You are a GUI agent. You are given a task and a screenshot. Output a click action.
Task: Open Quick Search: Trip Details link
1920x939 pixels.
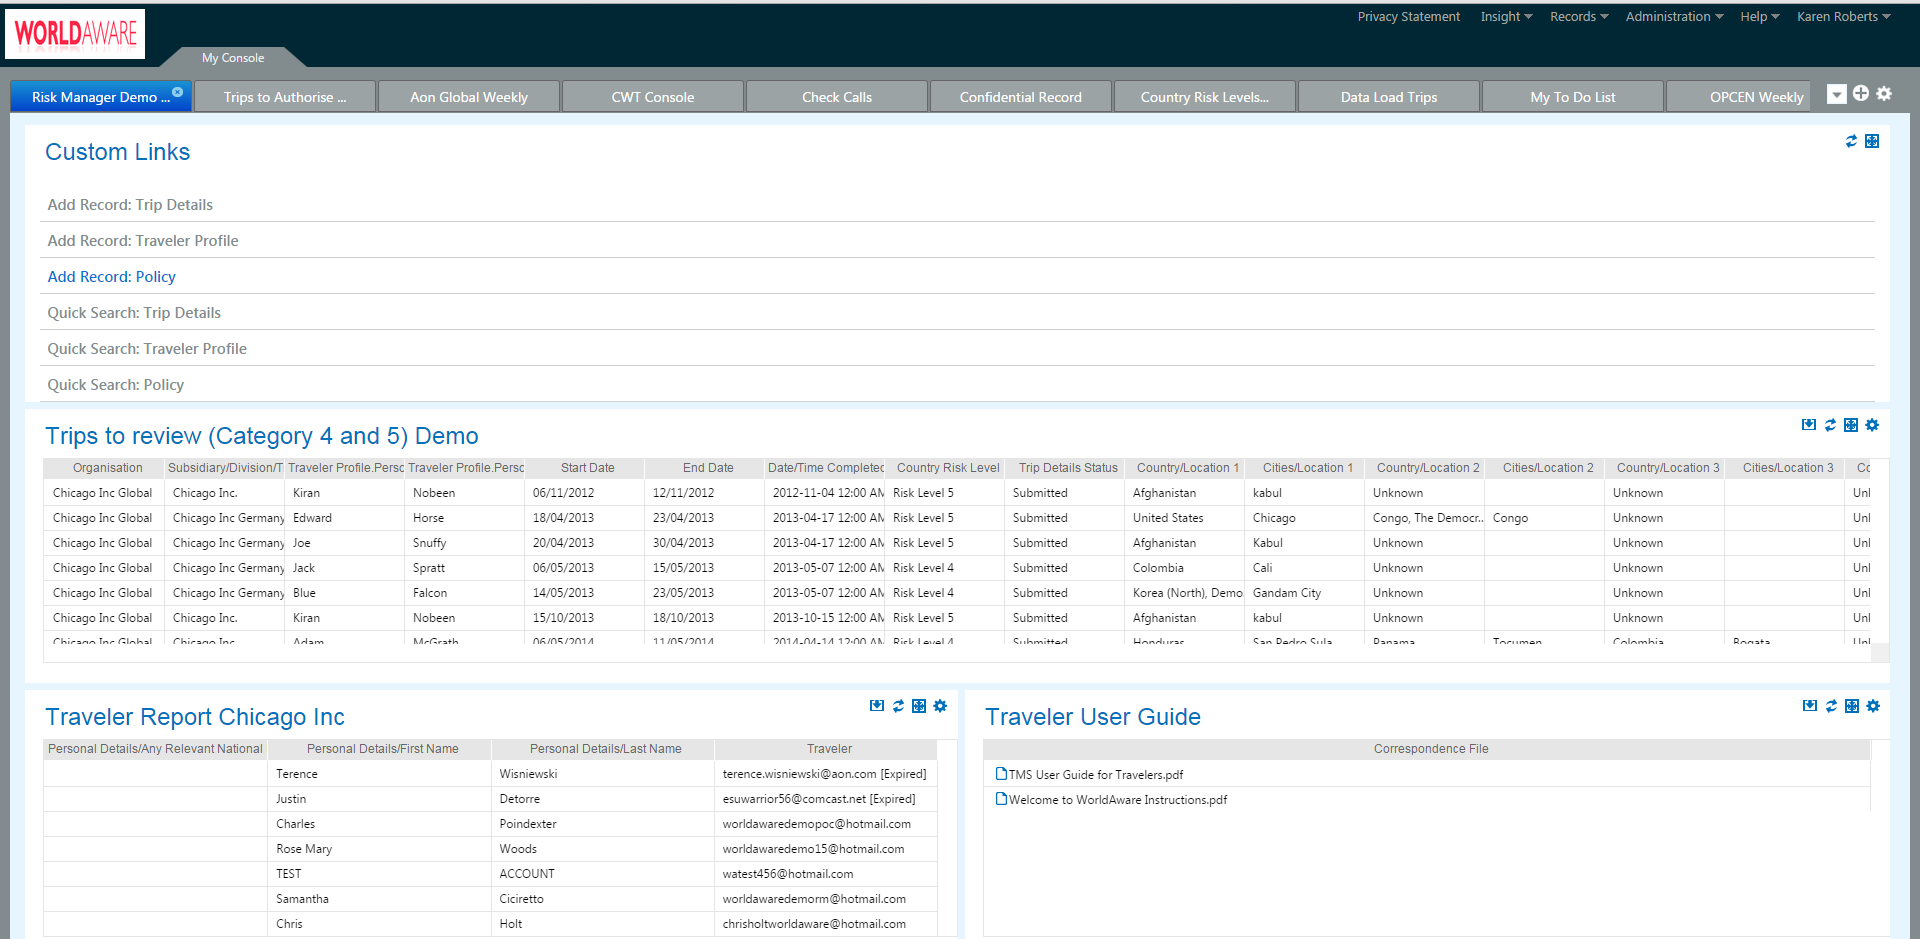click(134, 313)
